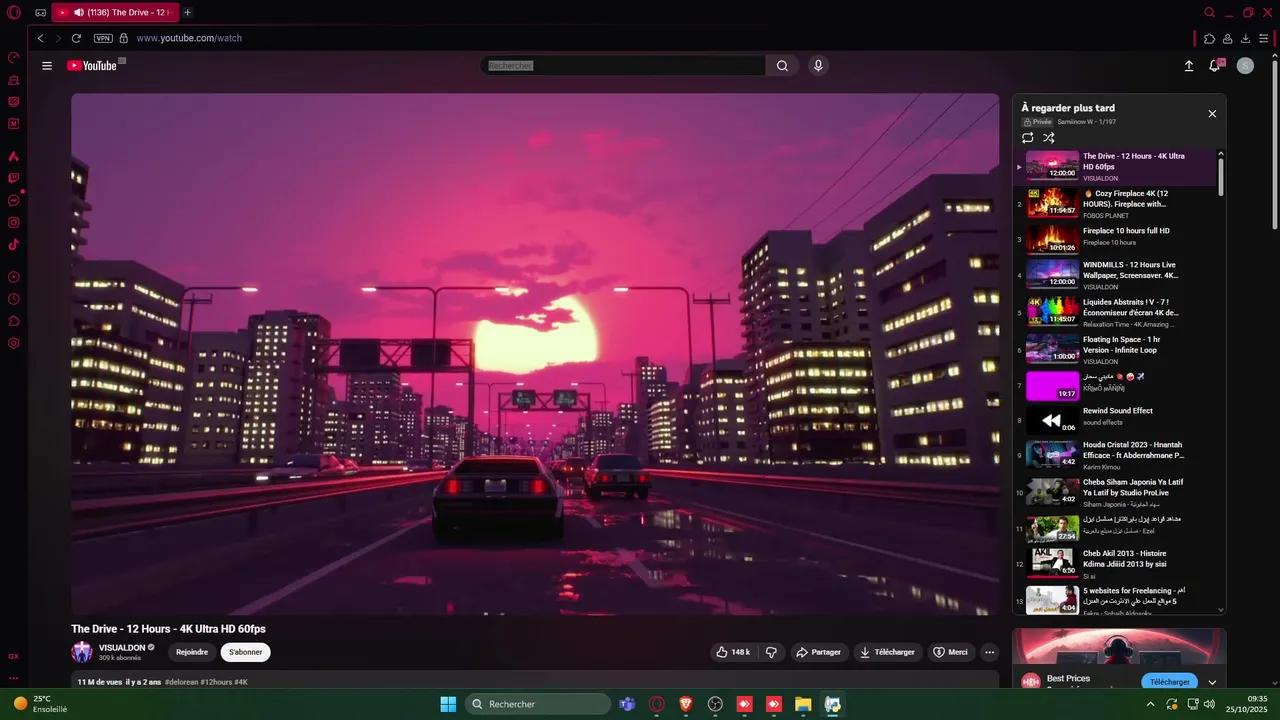Open Opera GX Corner gamepad icon
This screenshot has width=1280, height=720.
tap(40, 13)
